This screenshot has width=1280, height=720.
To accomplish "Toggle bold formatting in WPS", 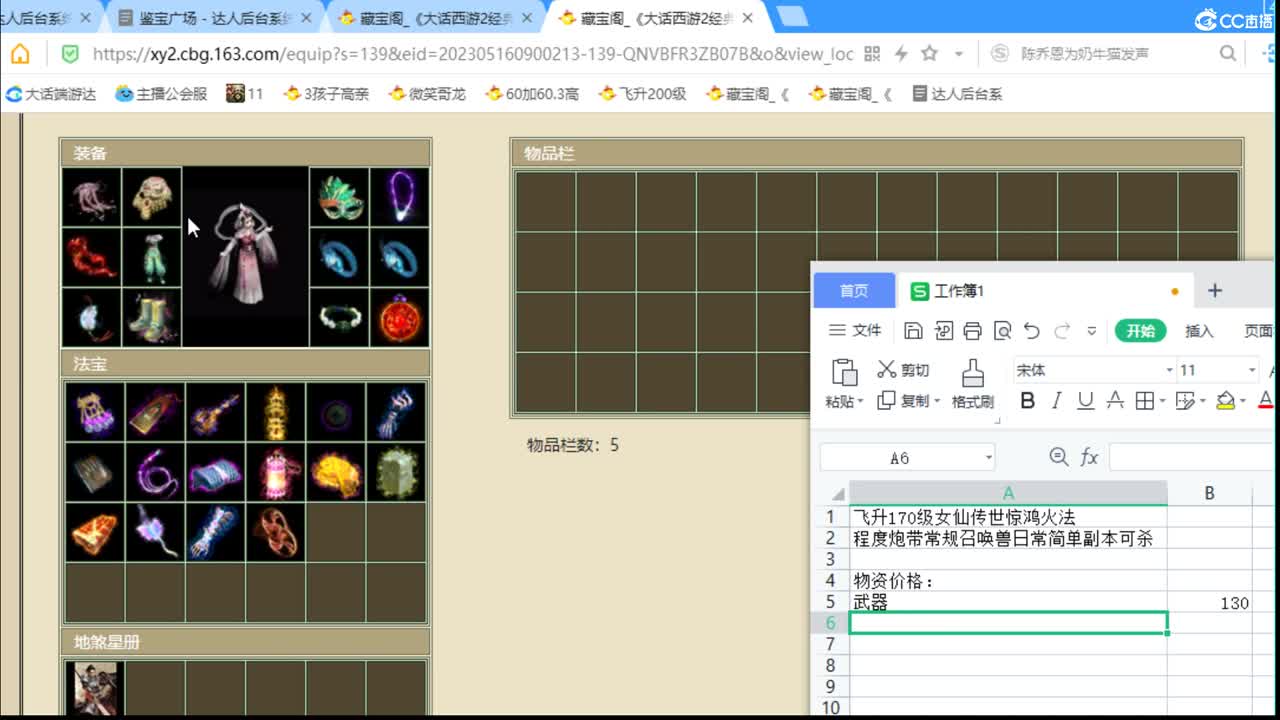I will click(x=1027, y=401).
